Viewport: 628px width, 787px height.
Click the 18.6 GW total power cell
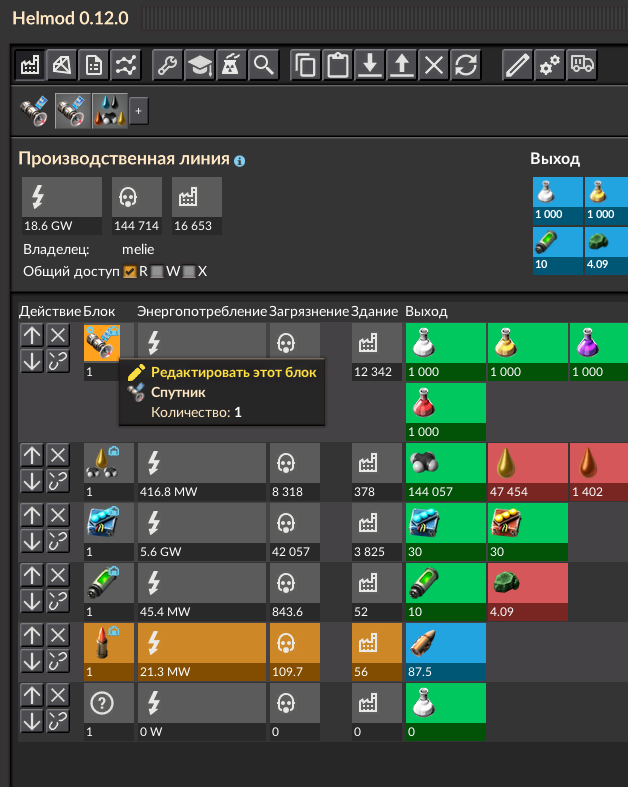pyautogui.click(x=62, y=206)
